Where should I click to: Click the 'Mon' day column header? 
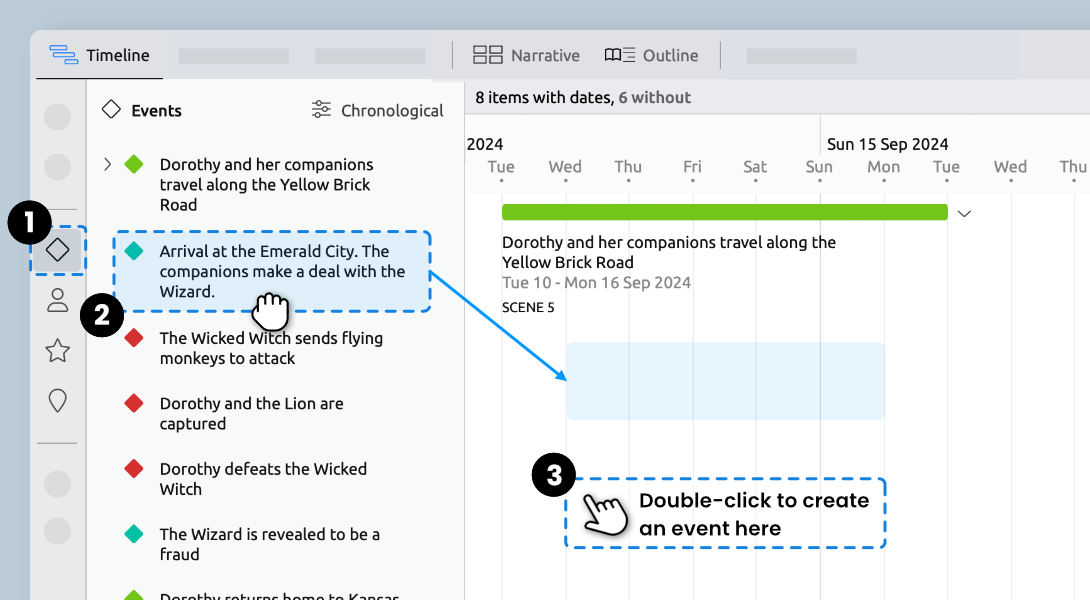point(884,167)
